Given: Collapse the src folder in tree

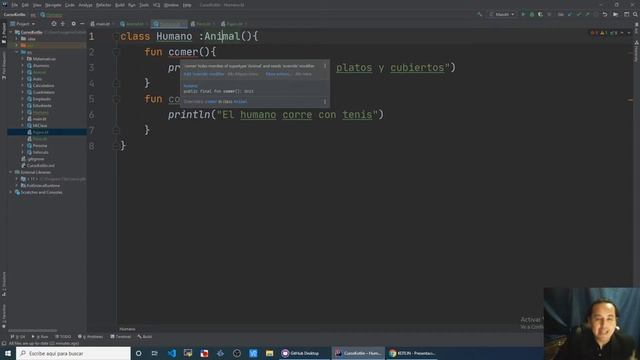Looking at the screenshot, I should click(17, 52).
